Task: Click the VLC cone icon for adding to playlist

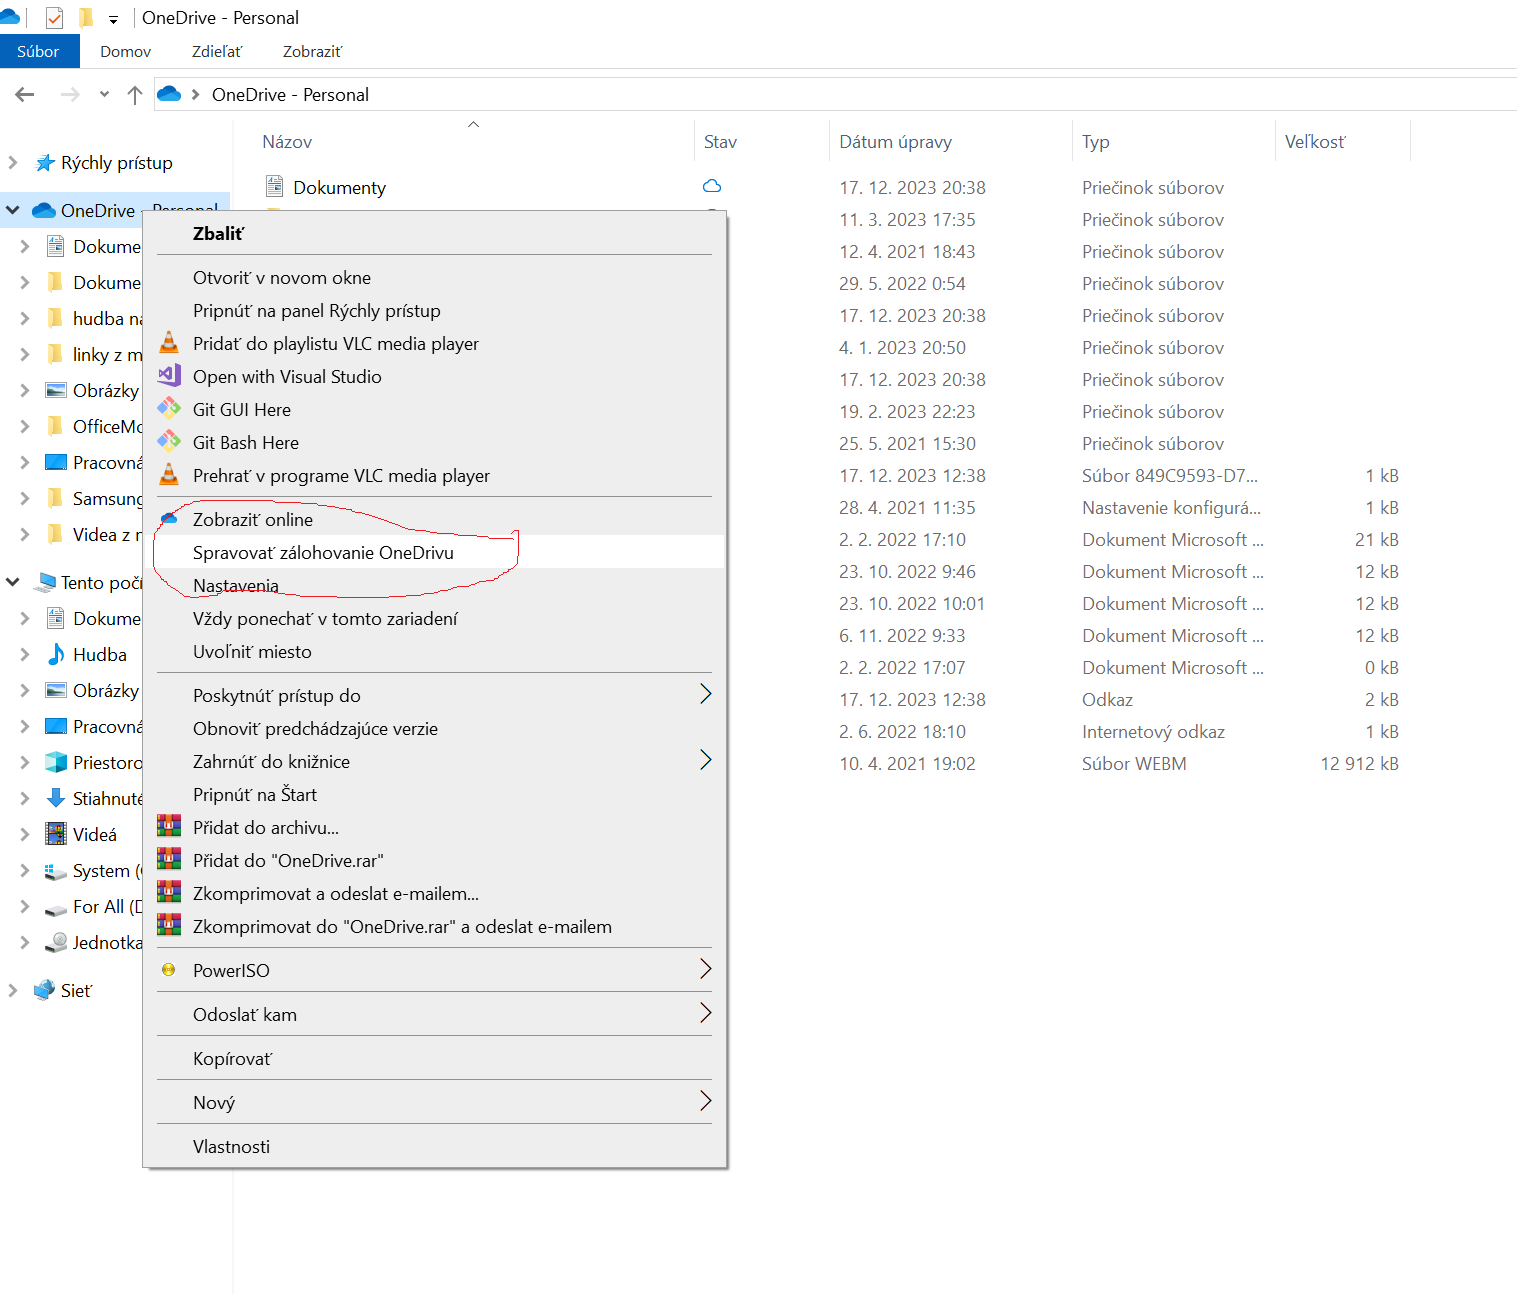Action: [x=169, y=343]
